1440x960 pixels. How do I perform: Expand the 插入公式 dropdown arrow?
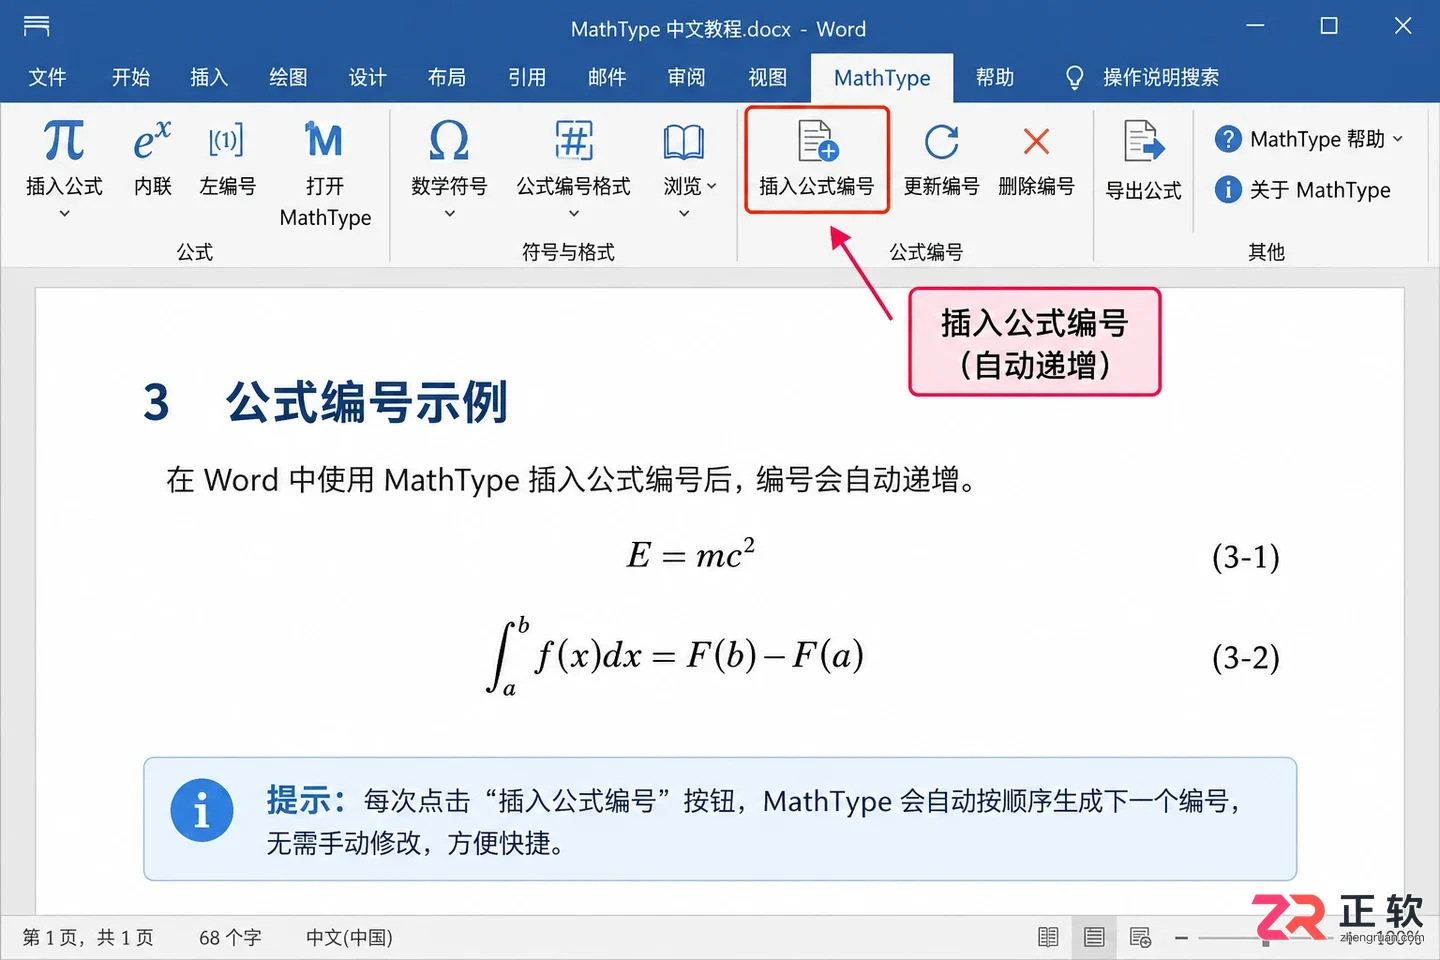(x=64, y=213)
